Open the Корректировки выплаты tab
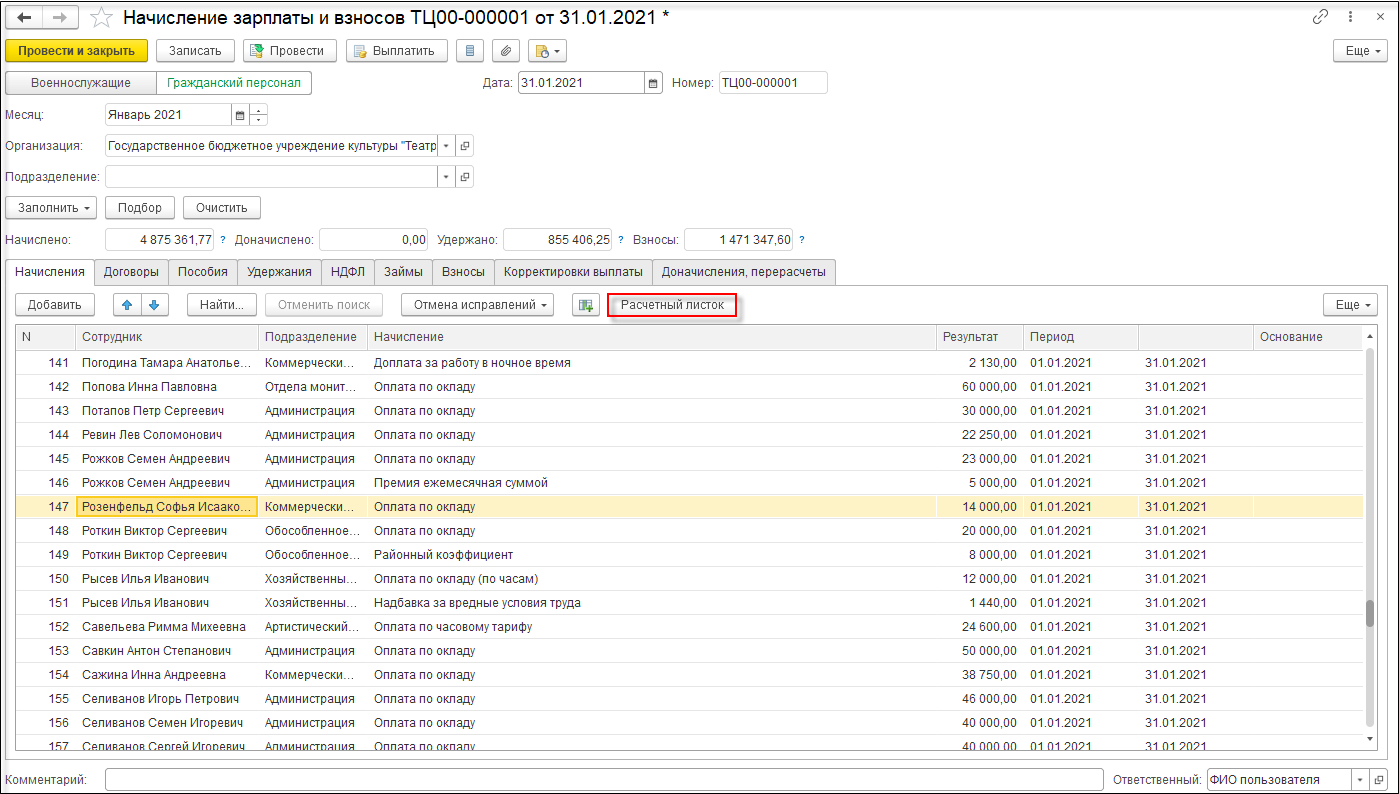Image resolution: width=1399 pixels, height=794 pixels. click(574, 272)
